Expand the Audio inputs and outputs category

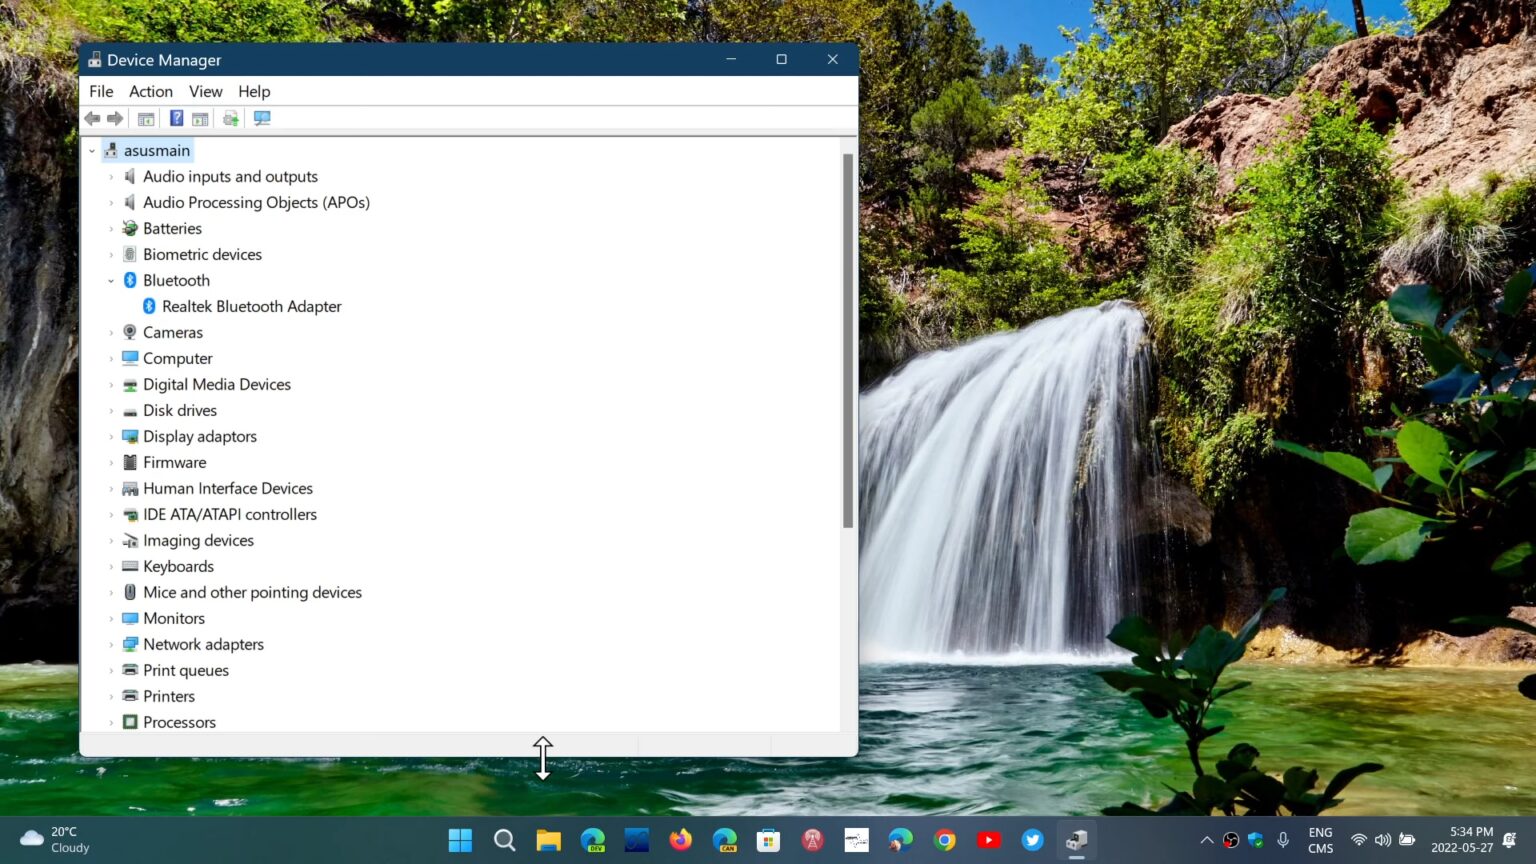pyautogui.click(x=111, y=177)
